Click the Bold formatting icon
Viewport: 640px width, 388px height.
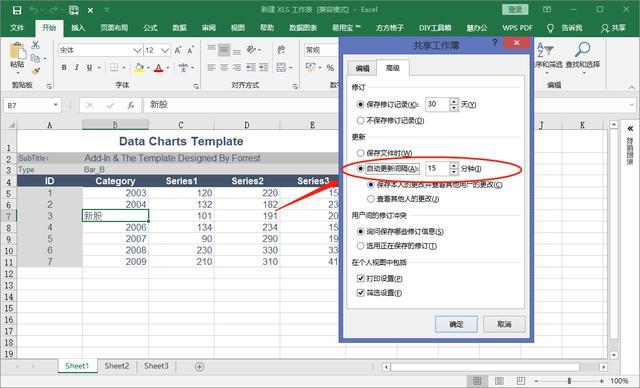pyautogui.click(x=64, y=68)
